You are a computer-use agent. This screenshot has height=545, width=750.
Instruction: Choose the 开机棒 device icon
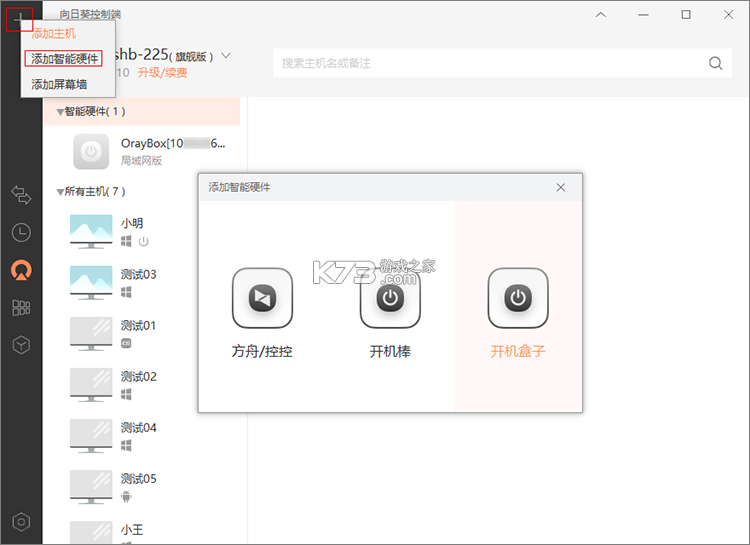[x=390, y=298]
